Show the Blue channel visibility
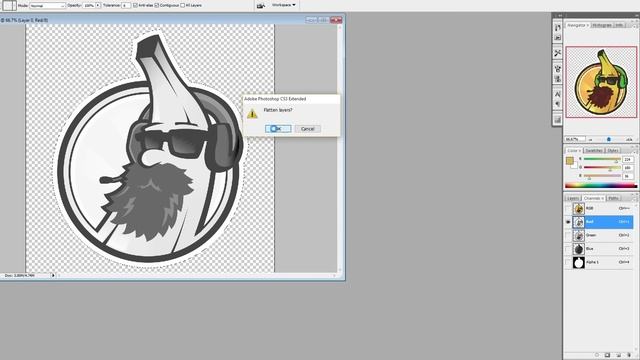 coord(568,249)
